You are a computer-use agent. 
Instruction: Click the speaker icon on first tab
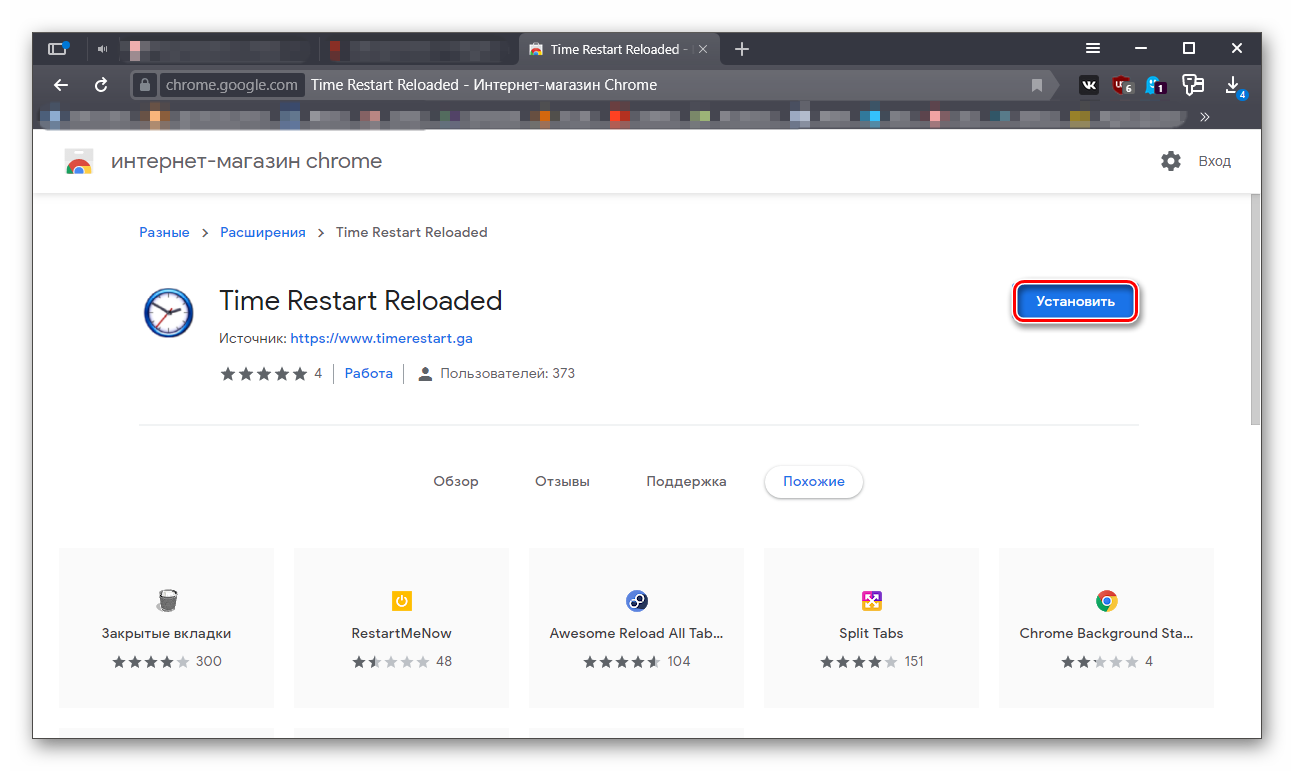tap(103, 48)
